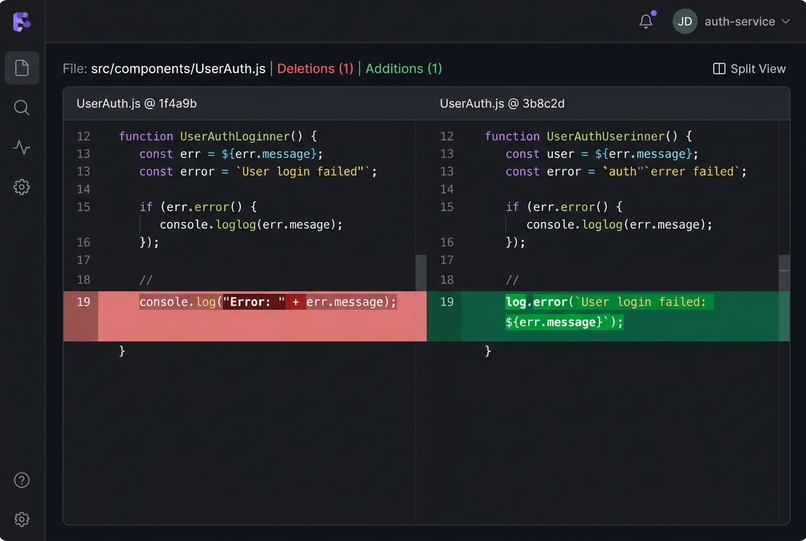Click right pane 'if (err.error() {' line
The image size is (806, 541).
click(564, 207)
